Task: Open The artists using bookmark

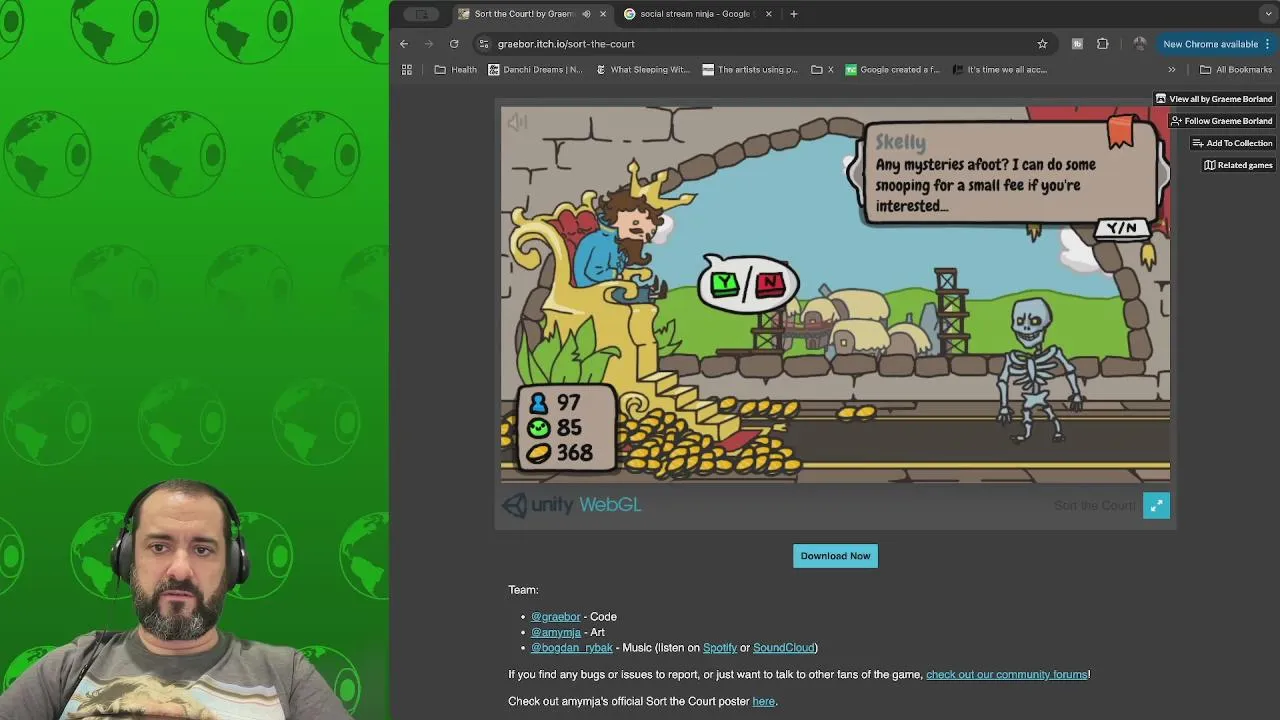Action: tap(750, 70)
